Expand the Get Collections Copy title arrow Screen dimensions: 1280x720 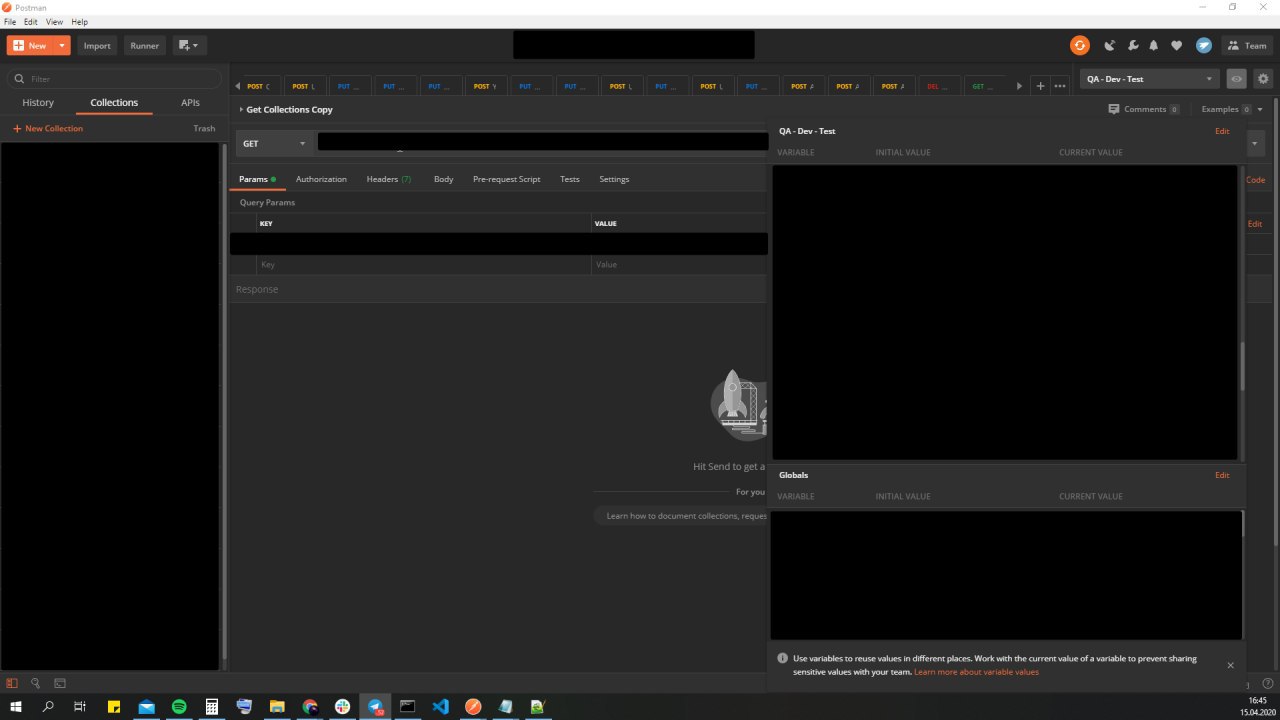(241, 109)
